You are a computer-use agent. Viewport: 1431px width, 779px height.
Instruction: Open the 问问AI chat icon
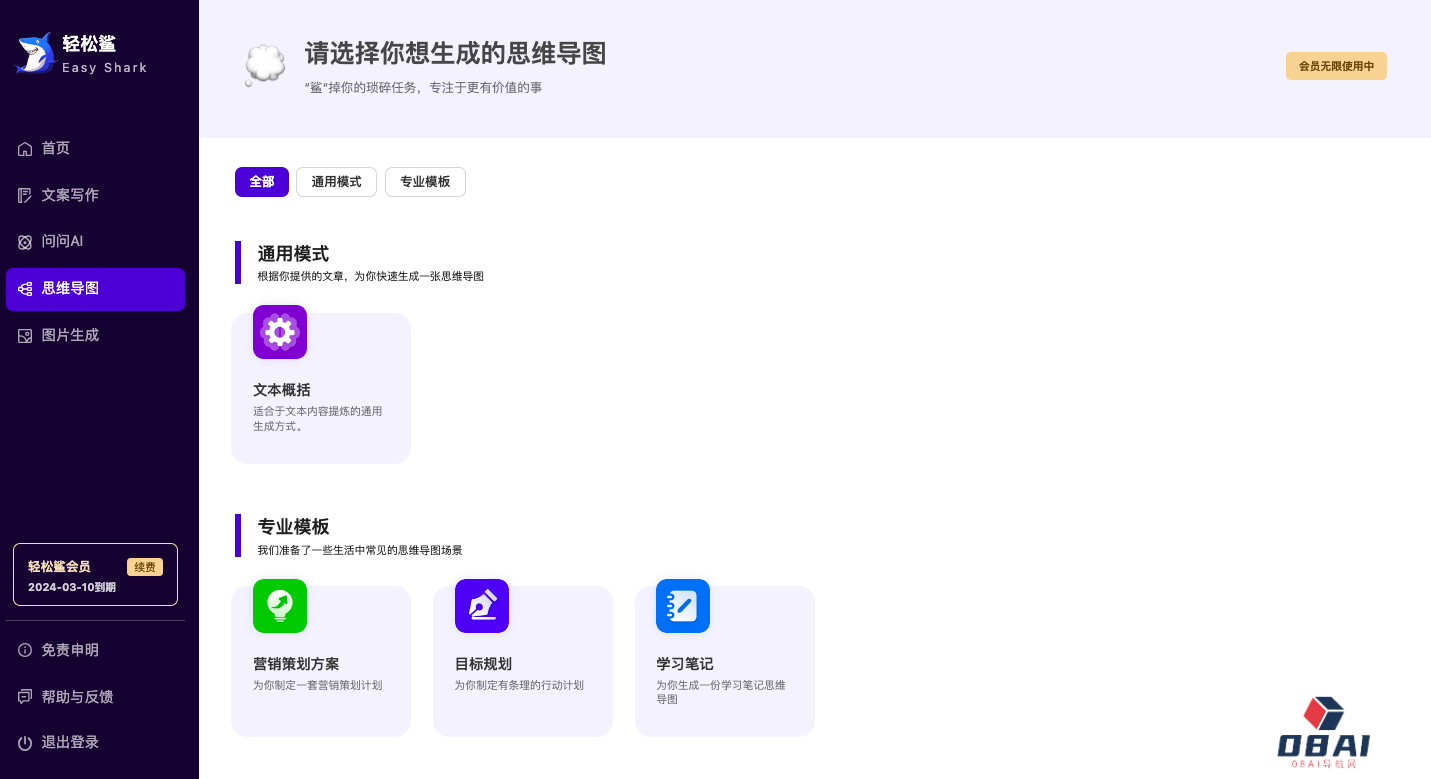click(x=25, y=241)
